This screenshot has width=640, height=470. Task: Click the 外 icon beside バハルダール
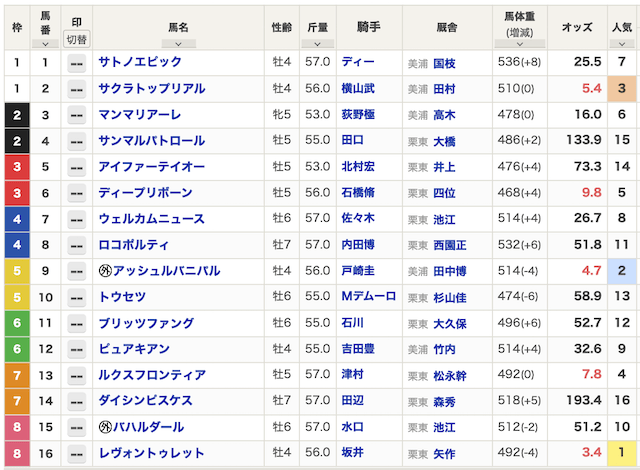104,427
